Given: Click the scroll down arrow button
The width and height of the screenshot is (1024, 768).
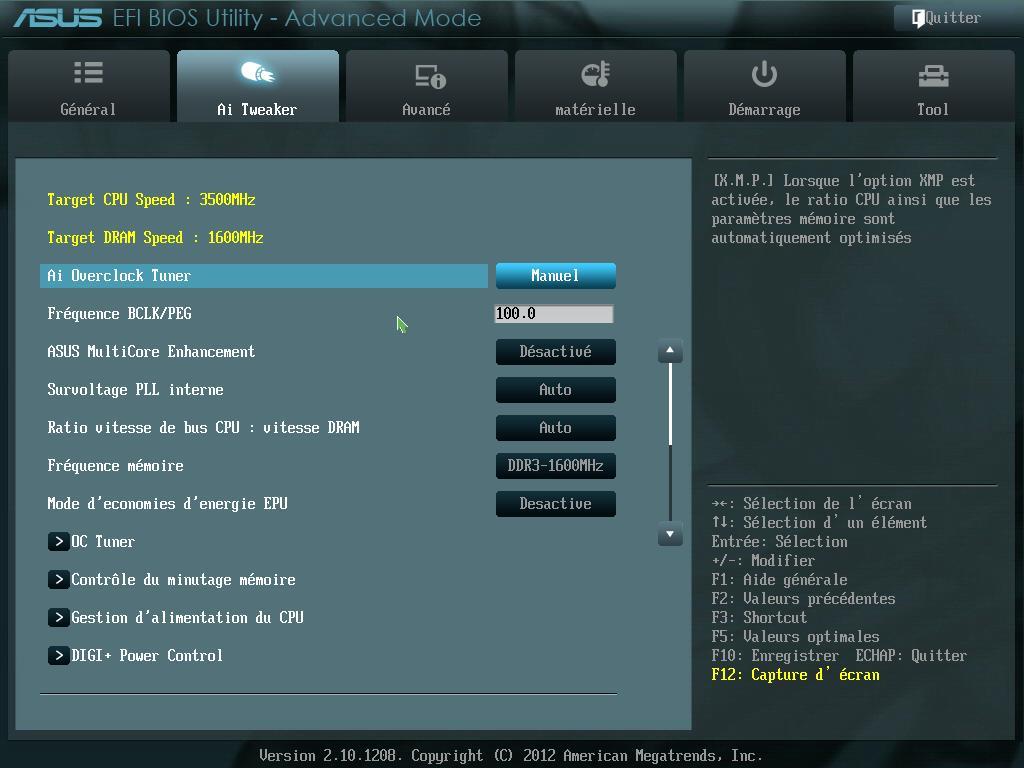Looking at the screenshot, I should coord(670,534).
